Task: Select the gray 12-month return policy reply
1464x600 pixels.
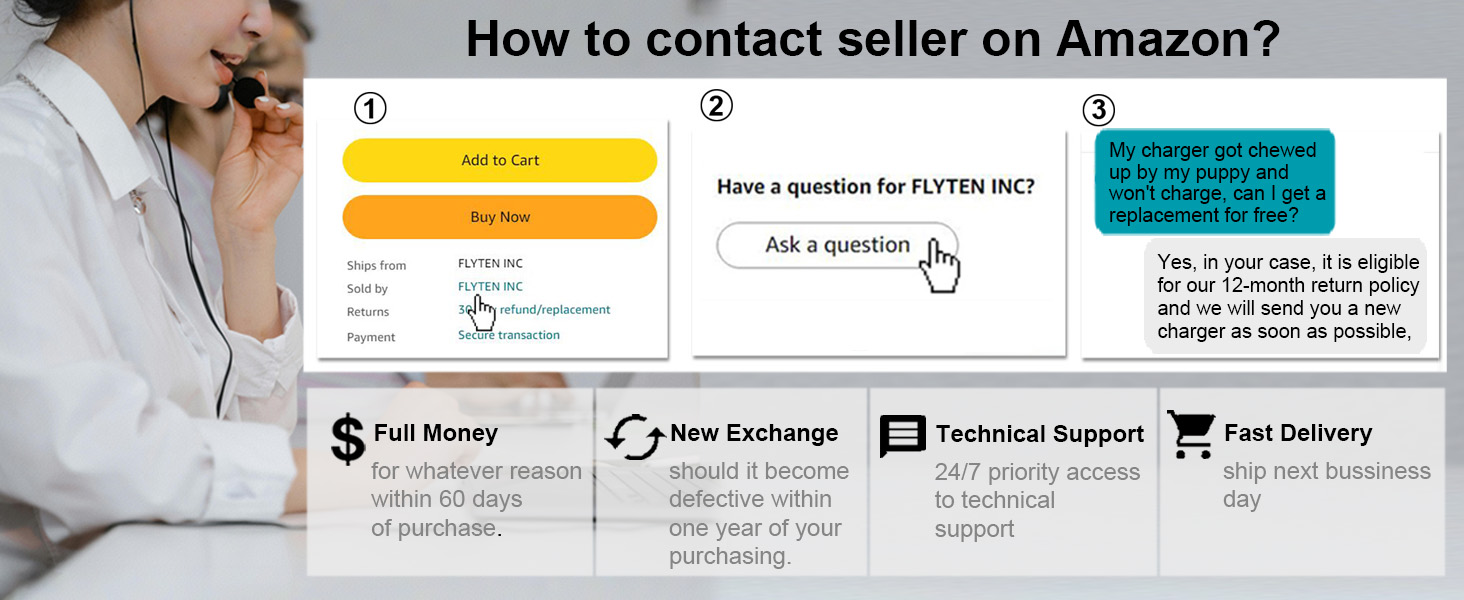Action: pyautogui.click(x=1287, y=297)
